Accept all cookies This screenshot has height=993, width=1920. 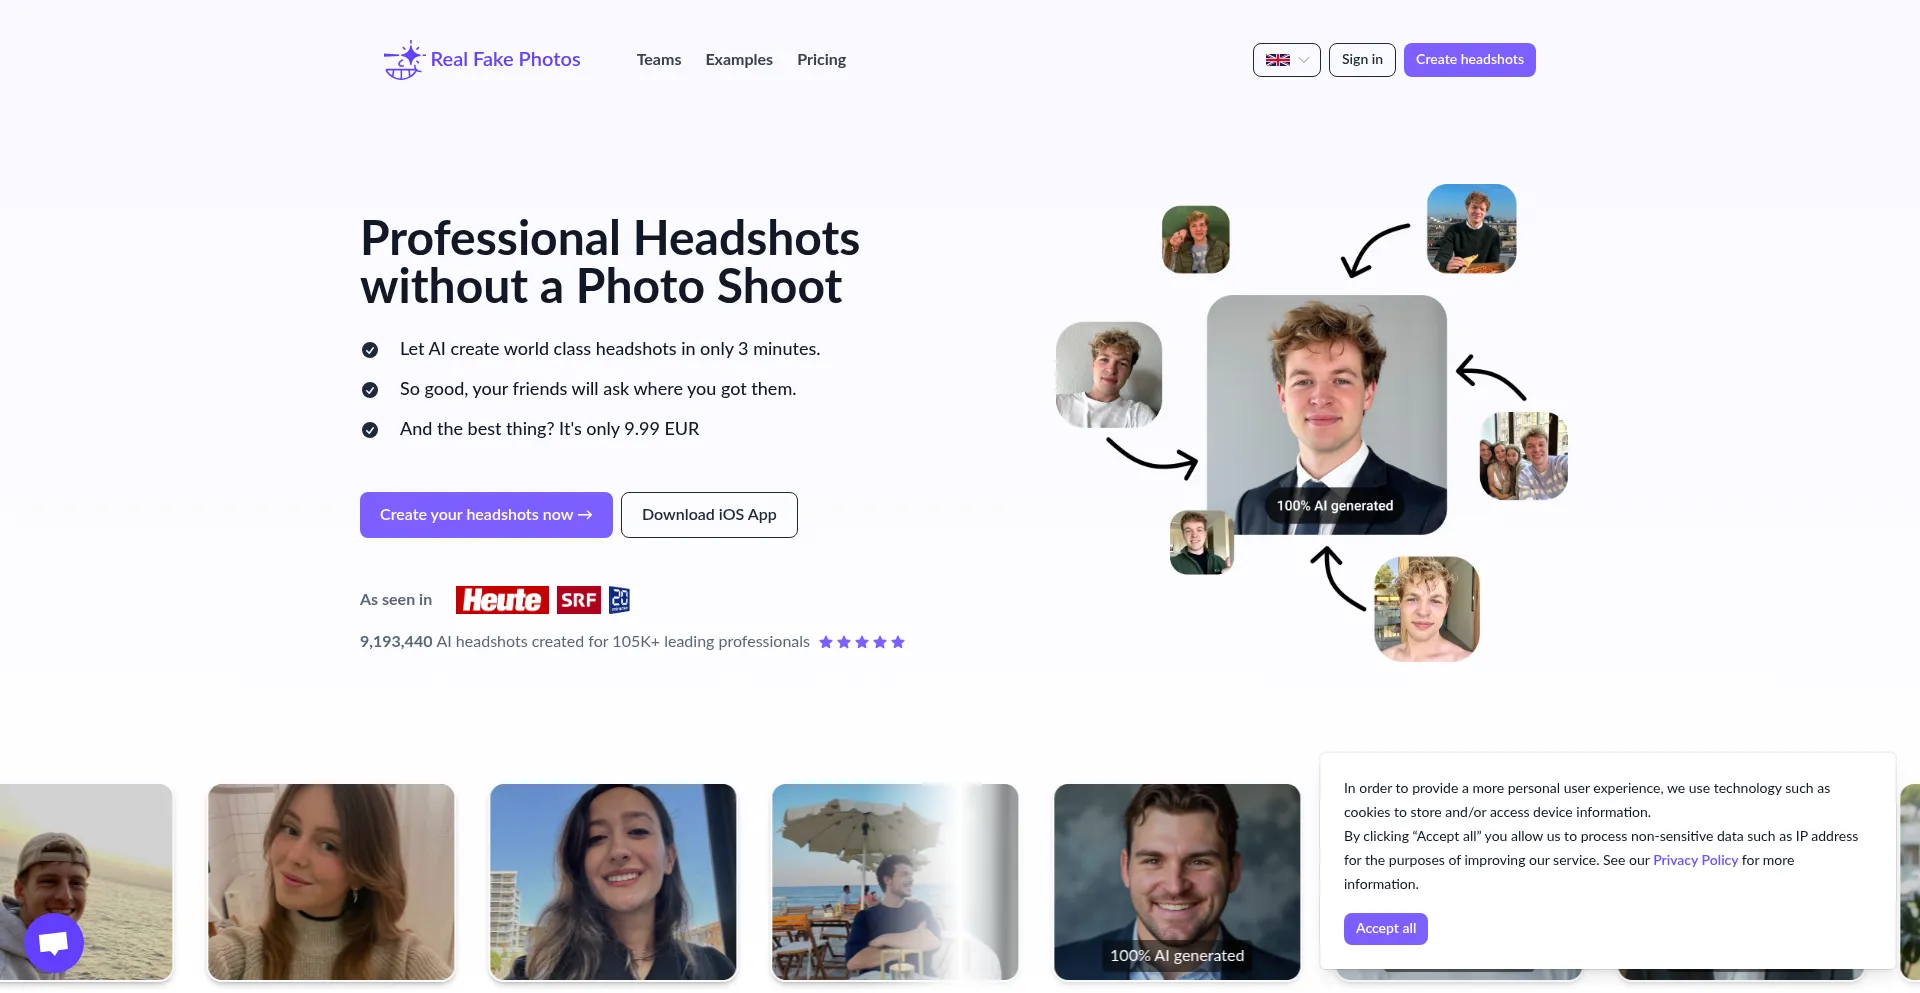click(1385, 929)
